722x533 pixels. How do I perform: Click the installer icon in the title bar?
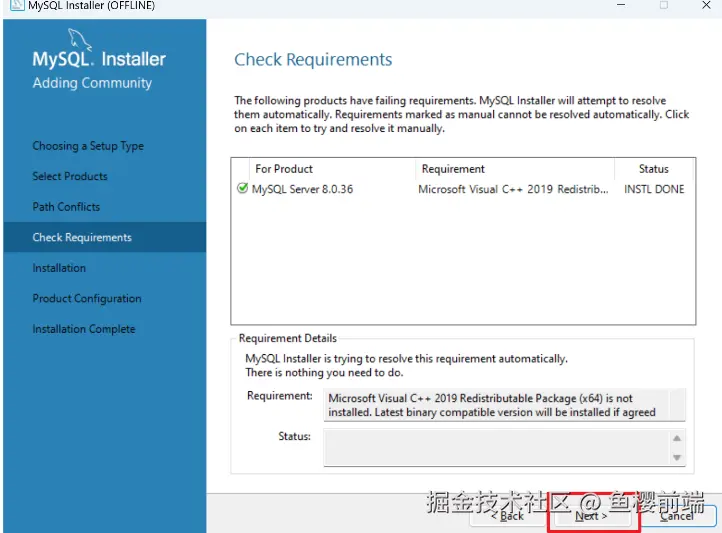point(17,5)
